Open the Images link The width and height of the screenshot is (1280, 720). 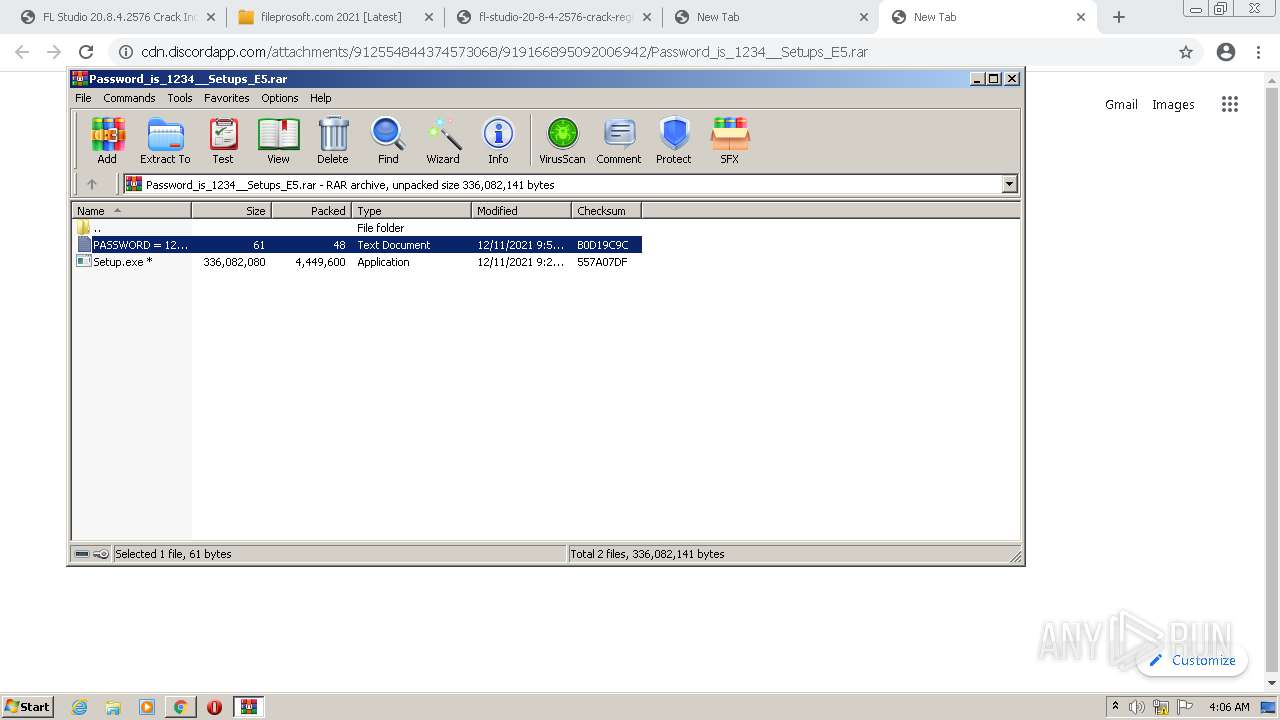1173,104
